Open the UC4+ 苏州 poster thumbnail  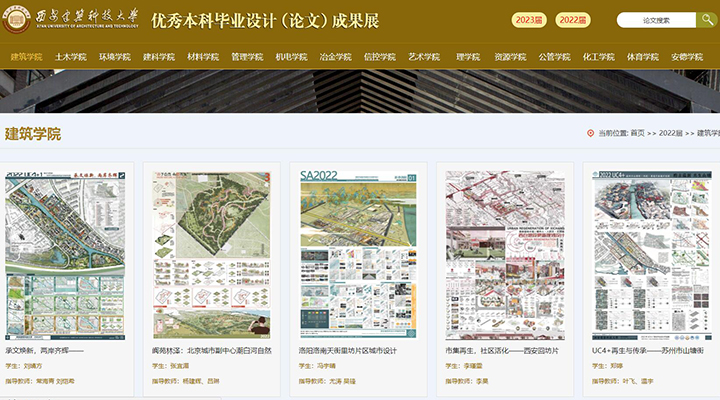tap(652, 255)
